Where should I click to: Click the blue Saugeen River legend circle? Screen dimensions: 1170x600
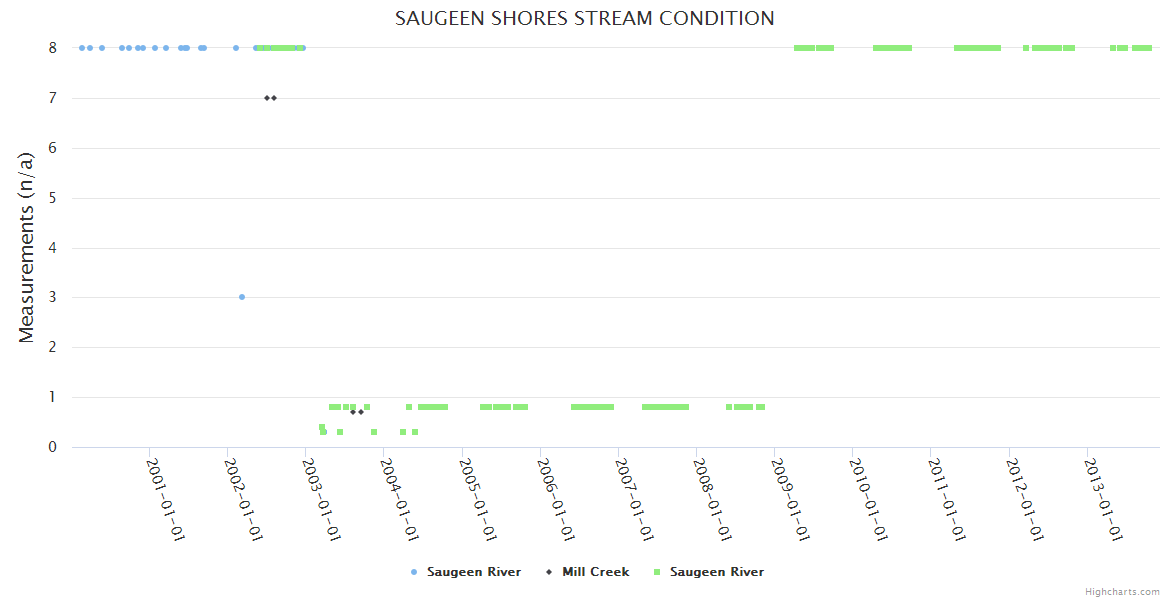tap(414, 572)
